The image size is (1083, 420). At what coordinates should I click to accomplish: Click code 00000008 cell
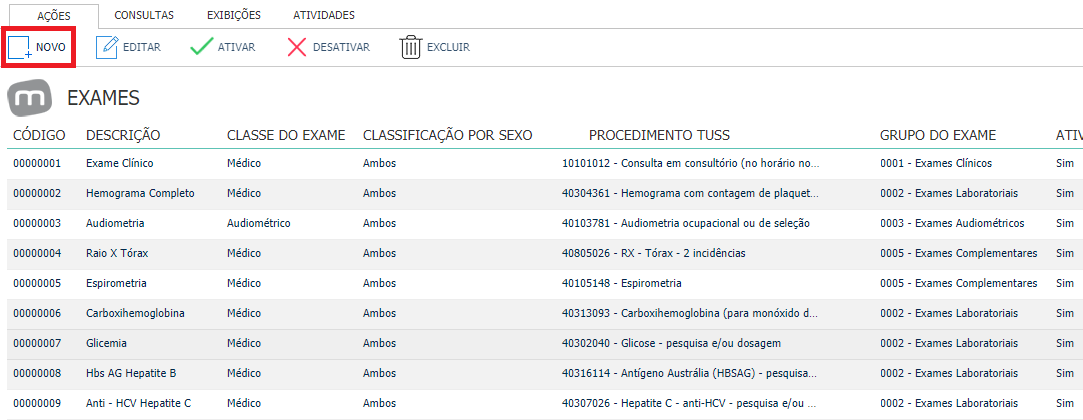coord(37,373)
